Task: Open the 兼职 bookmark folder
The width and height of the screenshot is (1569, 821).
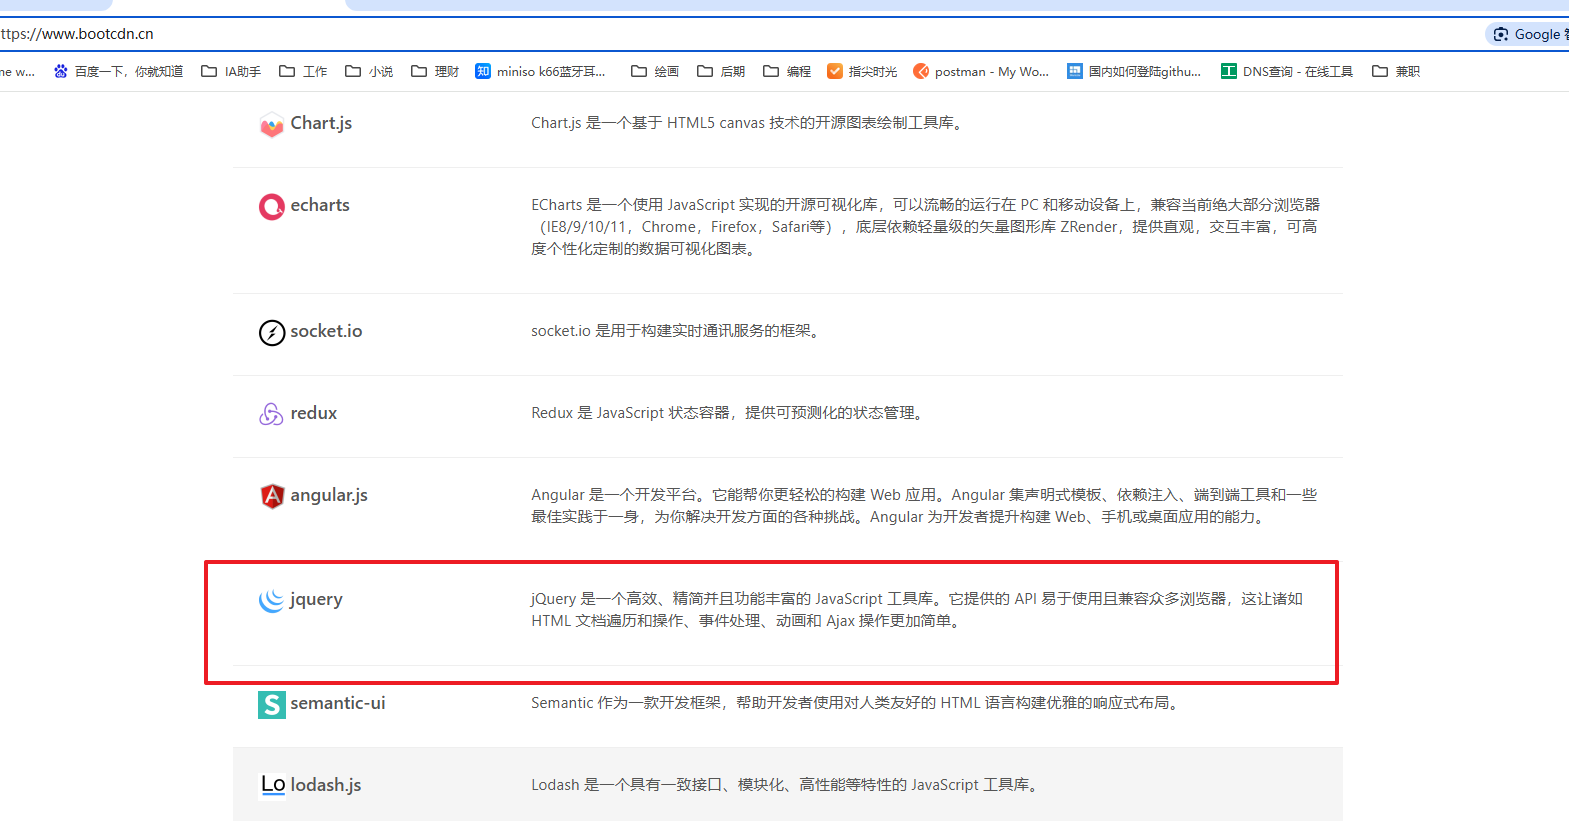Action: point(1396,71)
